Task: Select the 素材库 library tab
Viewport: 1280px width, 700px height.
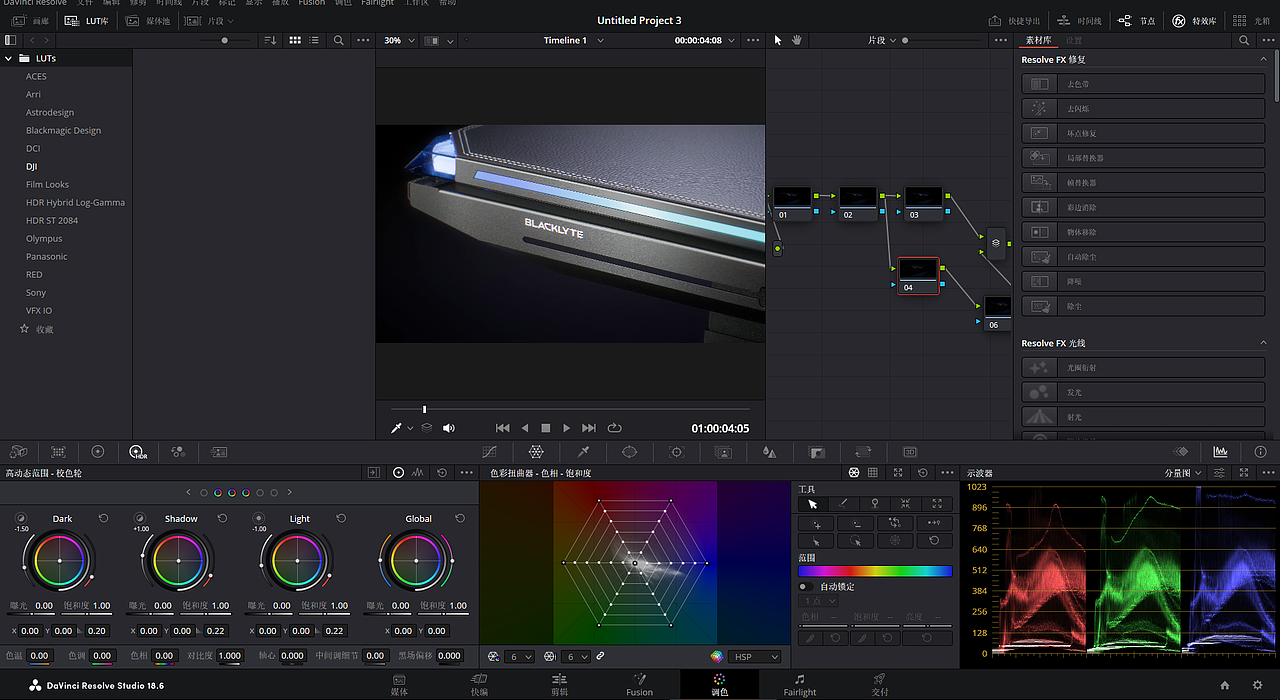Action: [x=1039, y=40]
